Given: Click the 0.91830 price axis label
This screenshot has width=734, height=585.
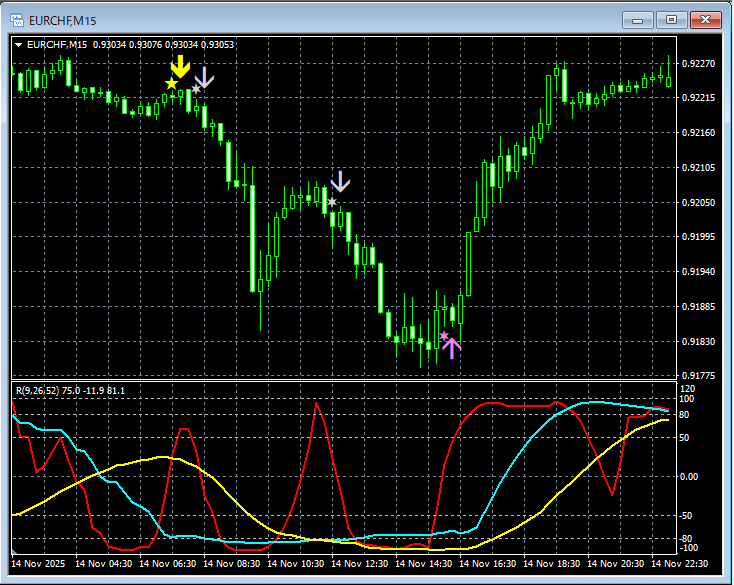Looking at the screenshot, I should coord(696,342).
